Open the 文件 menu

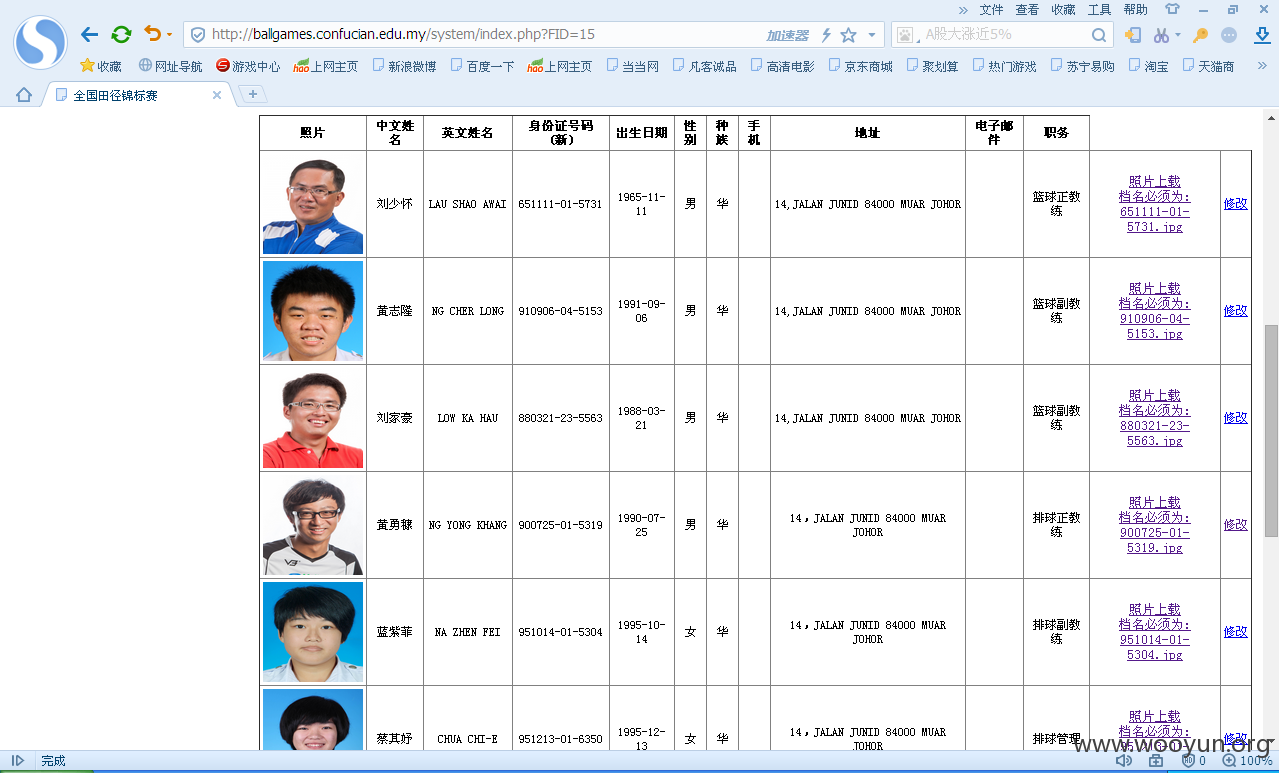coord(991,9)
